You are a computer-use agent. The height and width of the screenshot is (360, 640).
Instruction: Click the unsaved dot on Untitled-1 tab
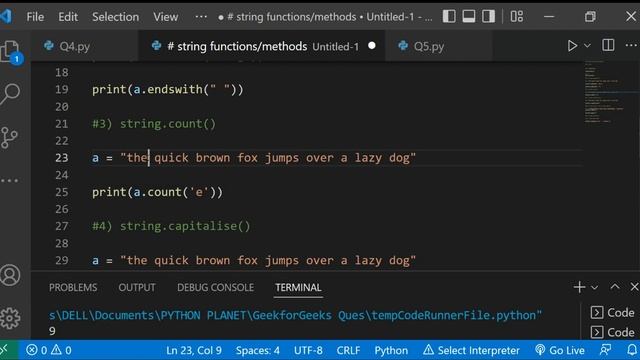(x=372, y=46)
